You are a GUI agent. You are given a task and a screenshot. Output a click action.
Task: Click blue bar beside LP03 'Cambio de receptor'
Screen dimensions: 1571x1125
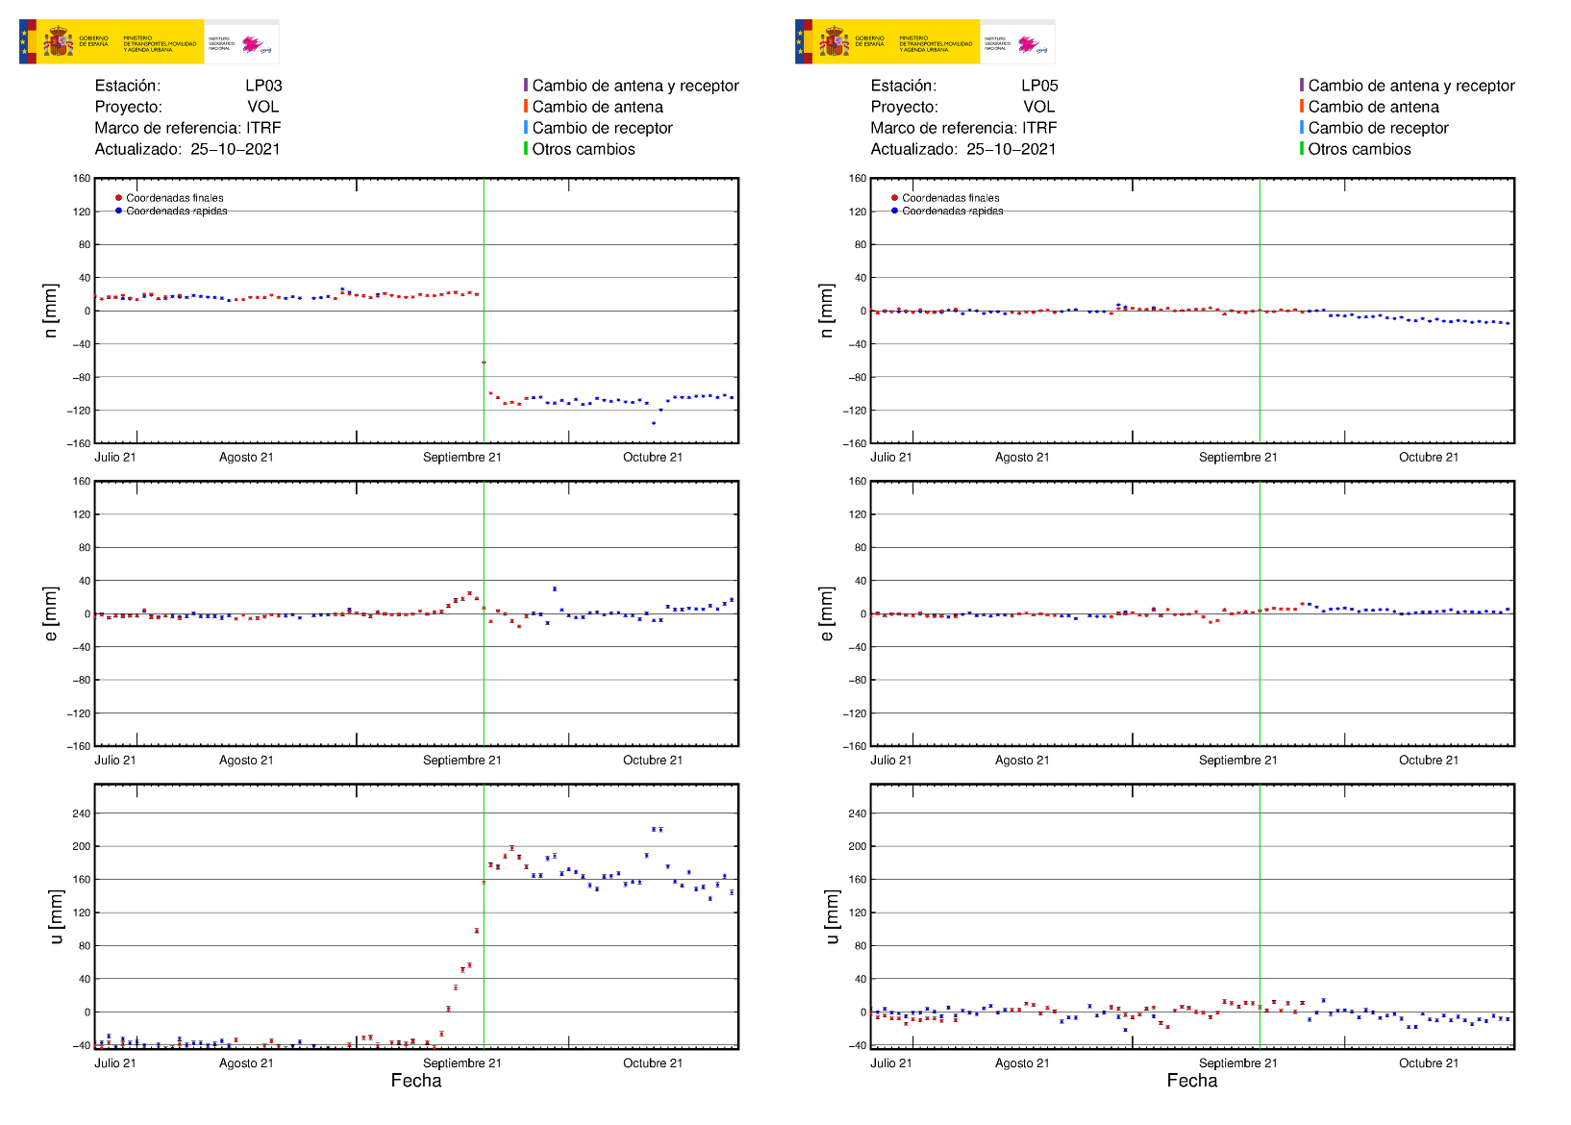526,127
